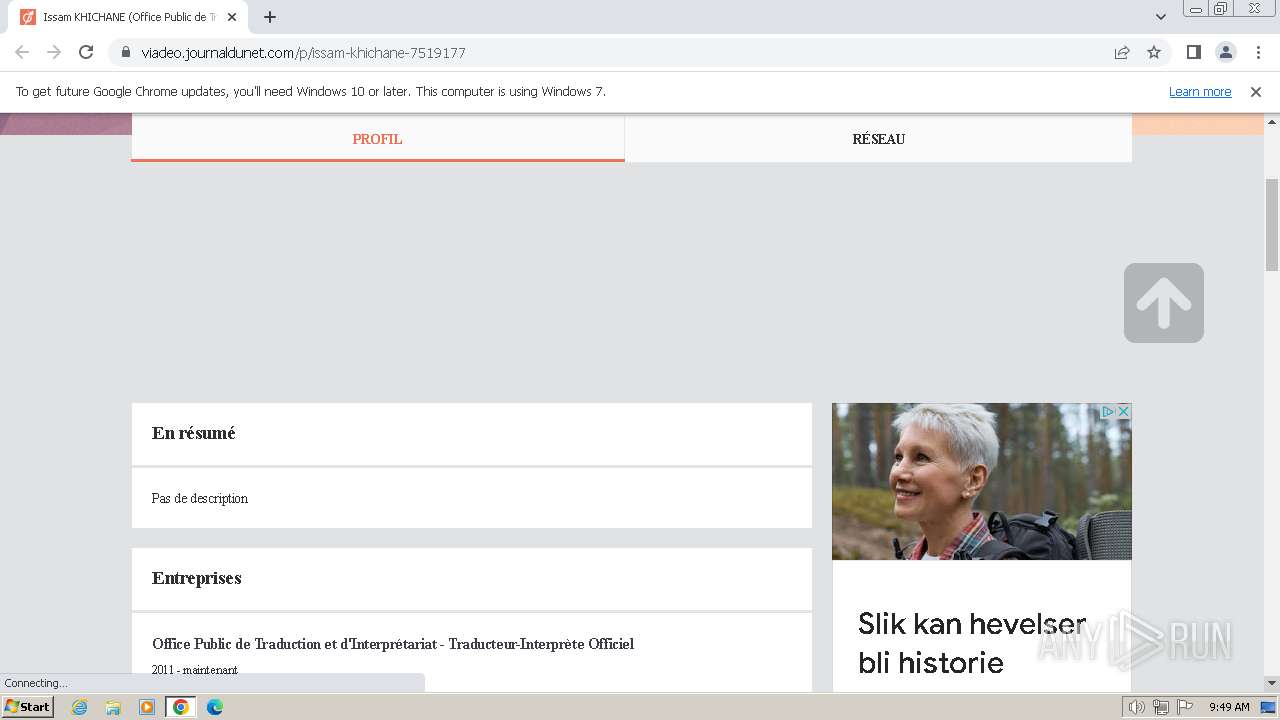The width and height of the screenshot is (1280, 720).
Task: Open Windows Media Player from taskbar
Action: (147, 707)
